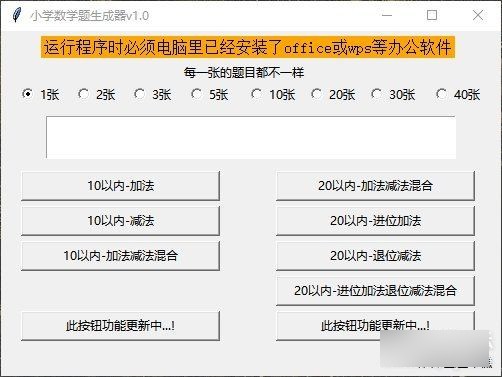The width and height of the screenshot is (502, 377).
Task: Generate 20以内-进位加法 worksheet
Action: [x=375, y=221]
